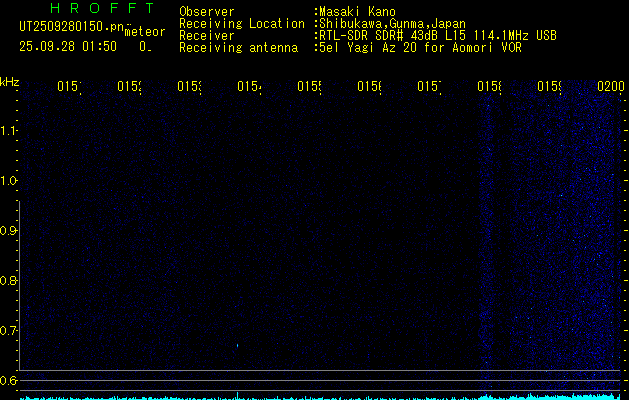Screen dimensions: 629x400
Task: Select Shibukawa,Gunma,Japan location text
Action: pyautogui.click(x=392, y=24)
